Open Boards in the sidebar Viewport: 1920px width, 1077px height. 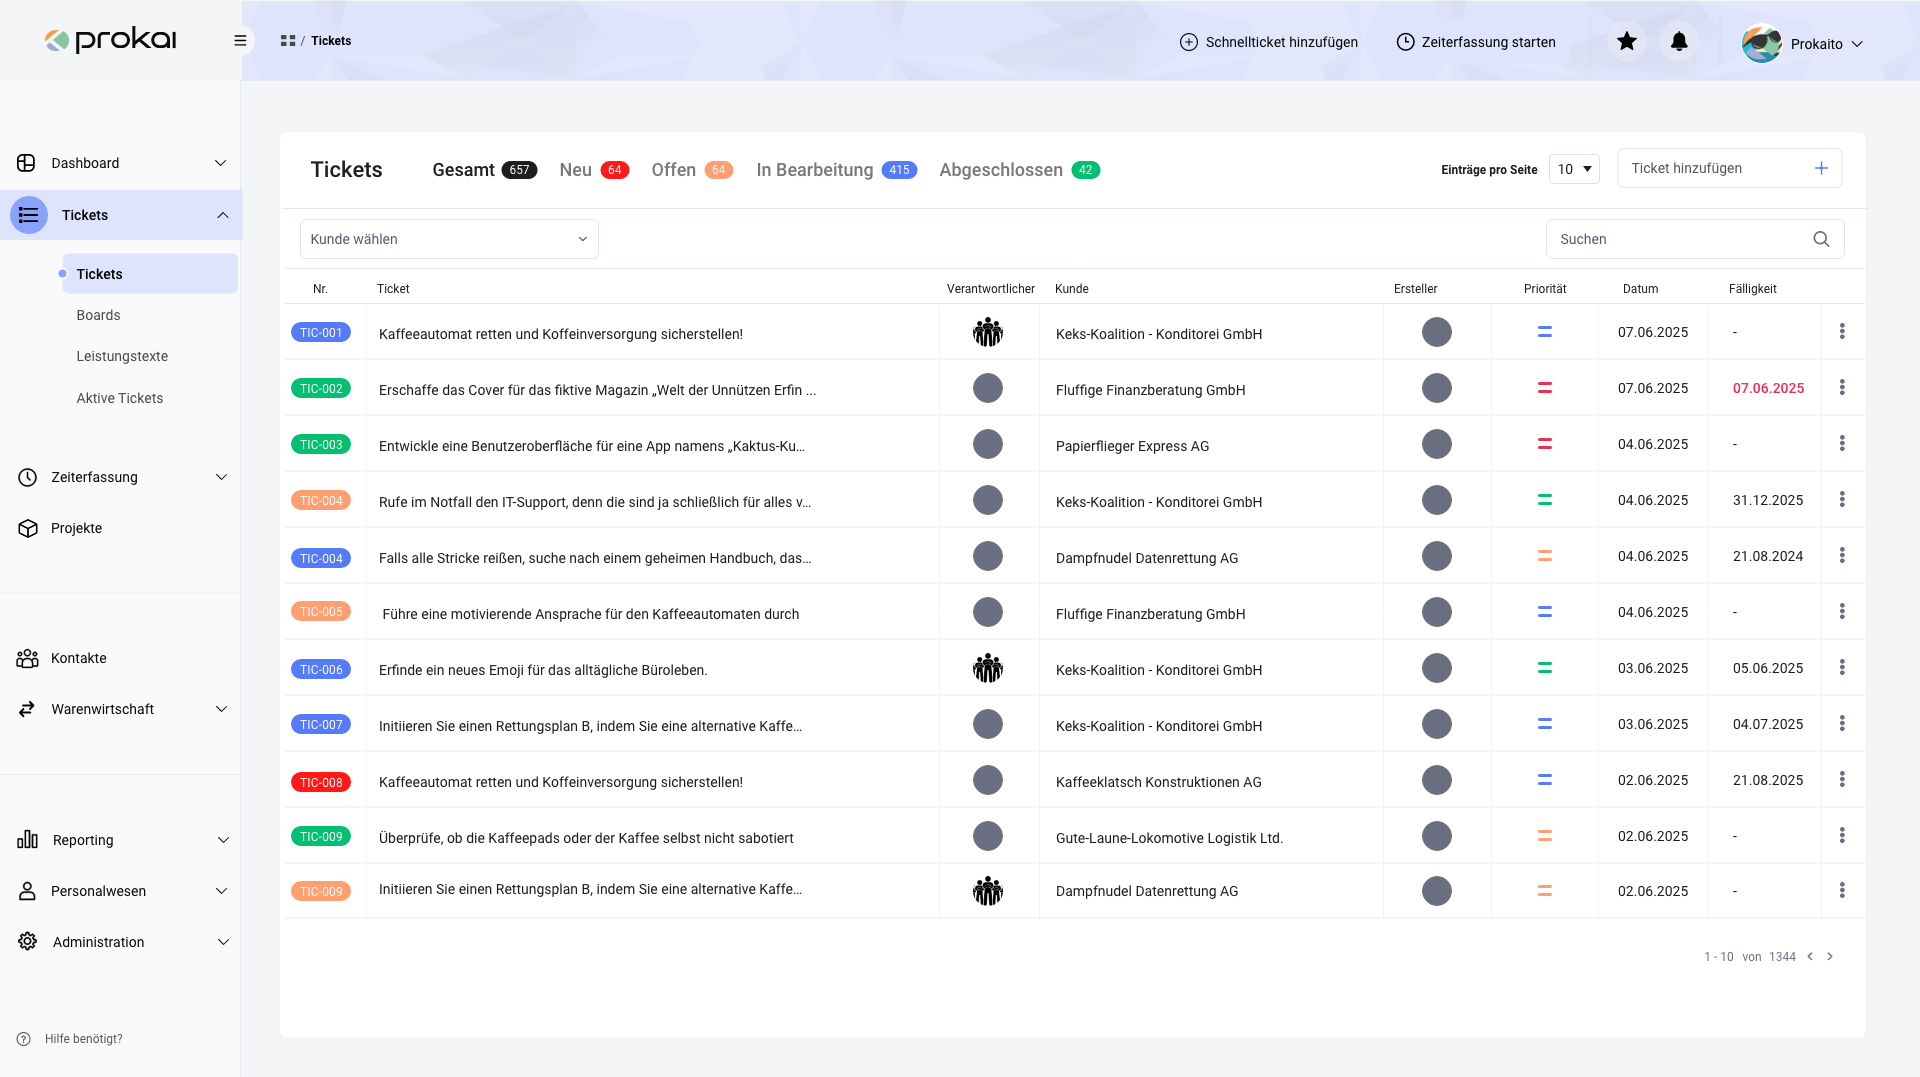click(98, 315)
